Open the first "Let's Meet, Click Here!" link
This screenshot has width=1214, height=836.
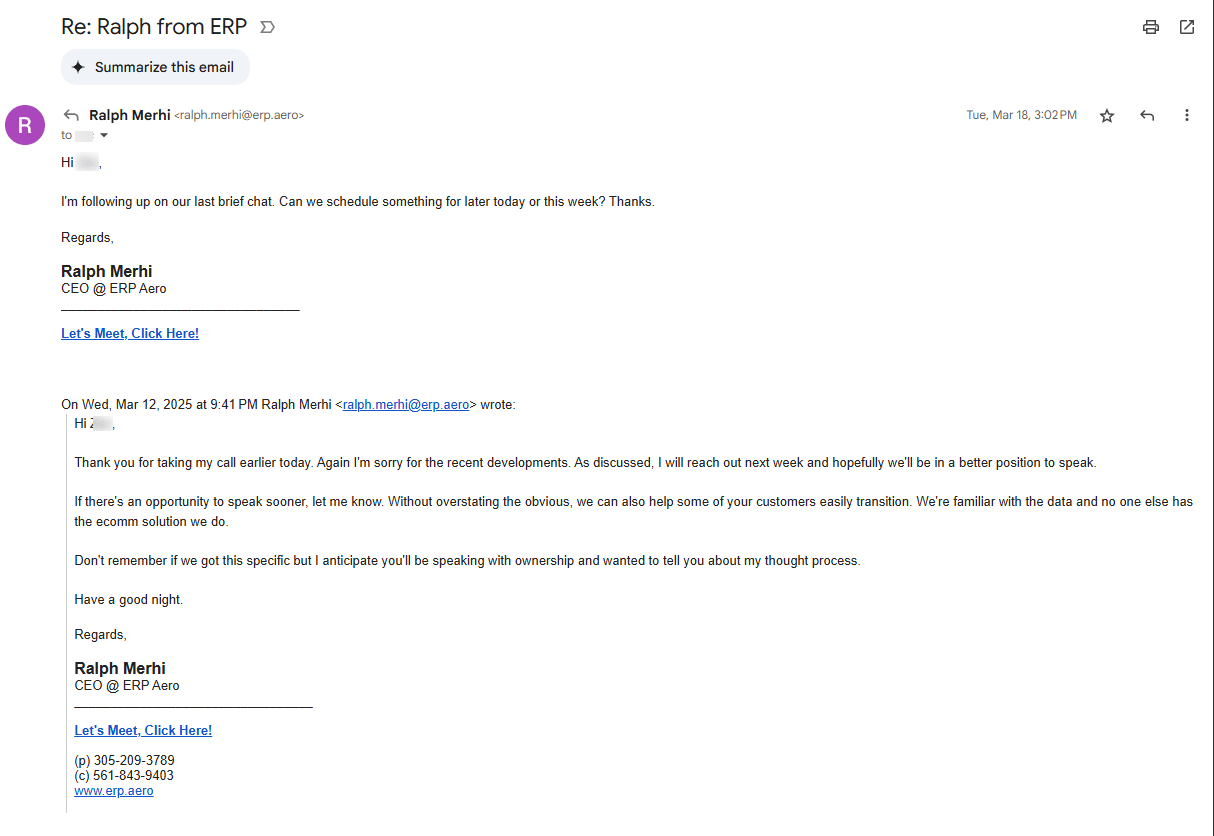coord(130,334)
